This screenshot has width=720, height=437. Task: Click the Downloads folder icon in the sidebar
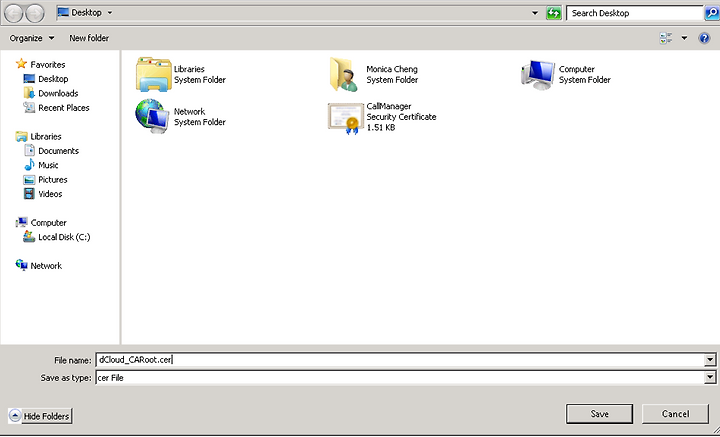tap(29, 93)
